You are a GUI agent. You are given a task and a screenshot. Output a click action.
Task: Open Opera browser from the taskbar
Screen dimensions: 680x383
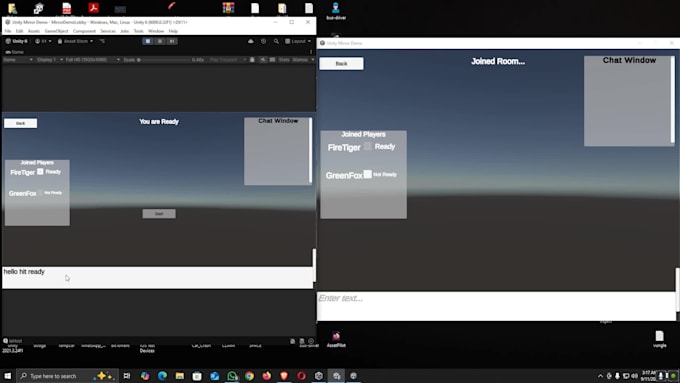click(301, 376)
